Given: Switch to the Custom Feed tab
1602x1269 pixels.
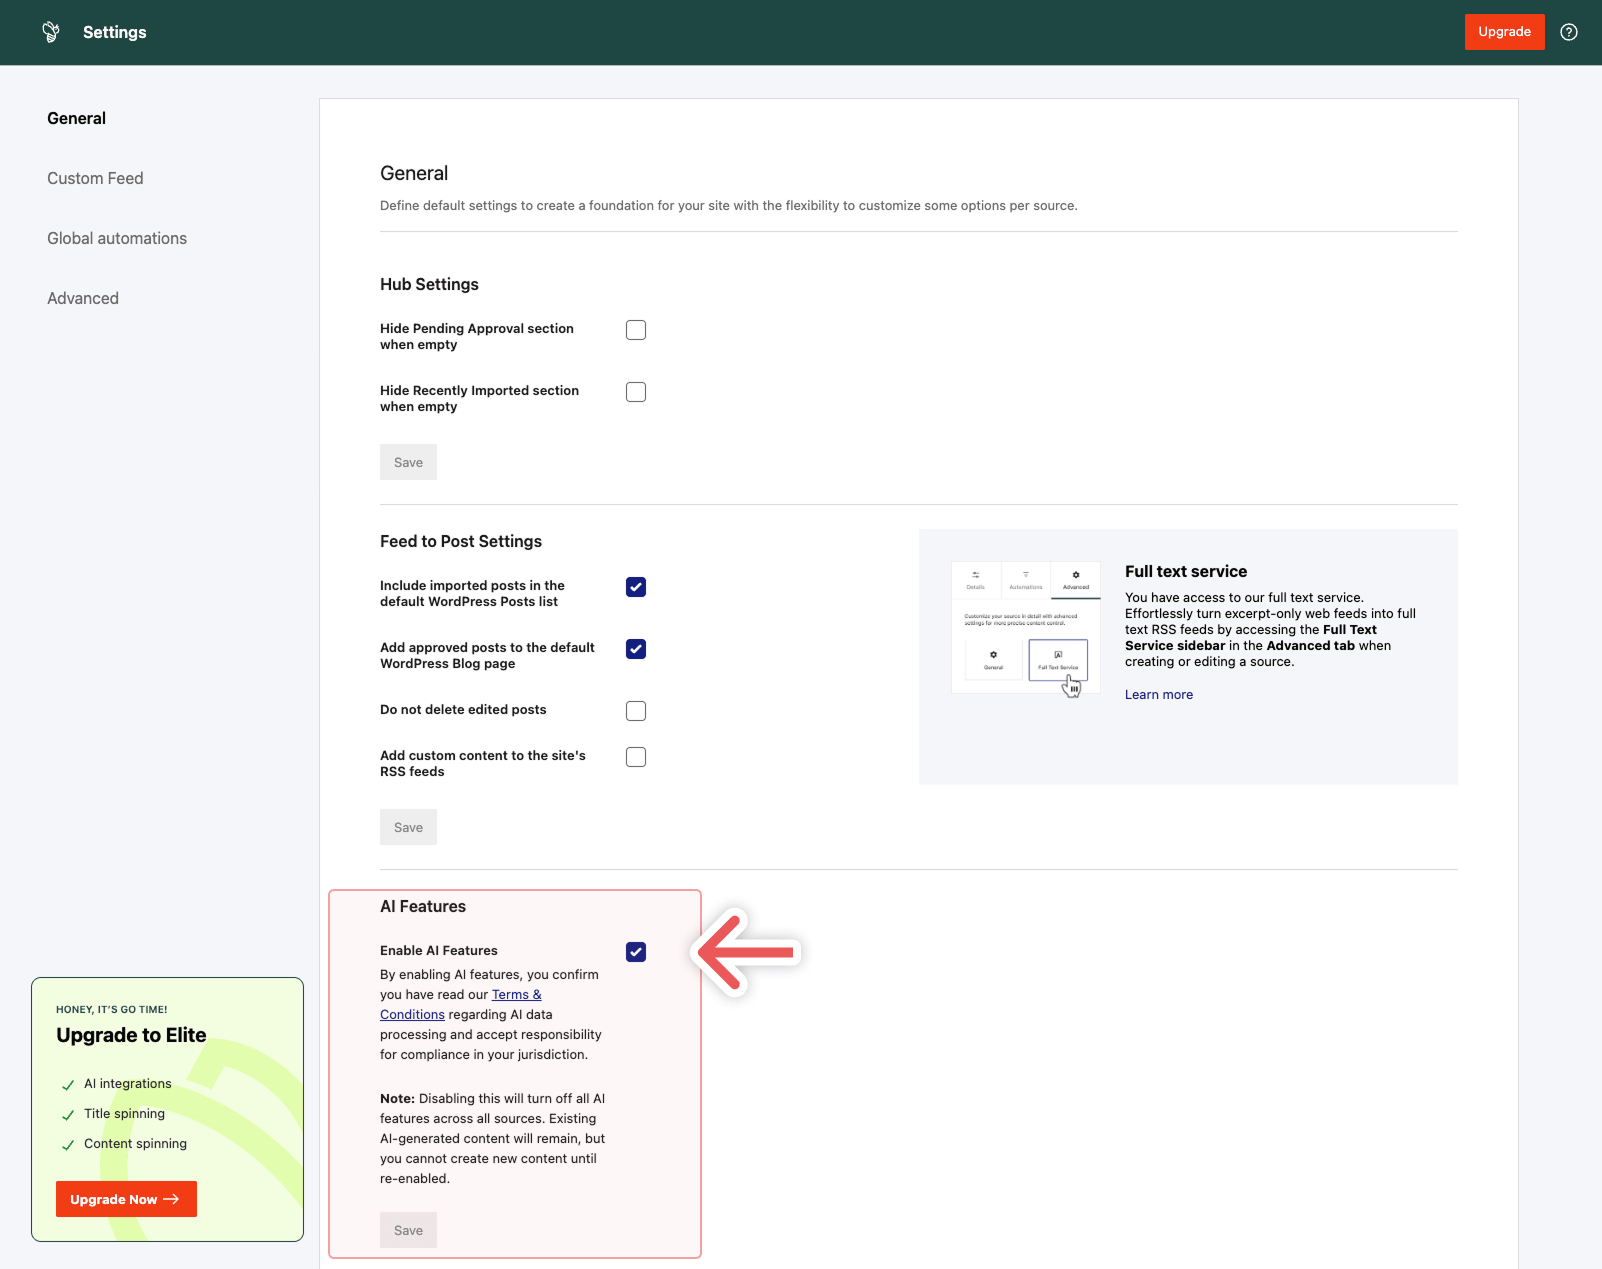Looking at the screenshot, I should (95, 178).
